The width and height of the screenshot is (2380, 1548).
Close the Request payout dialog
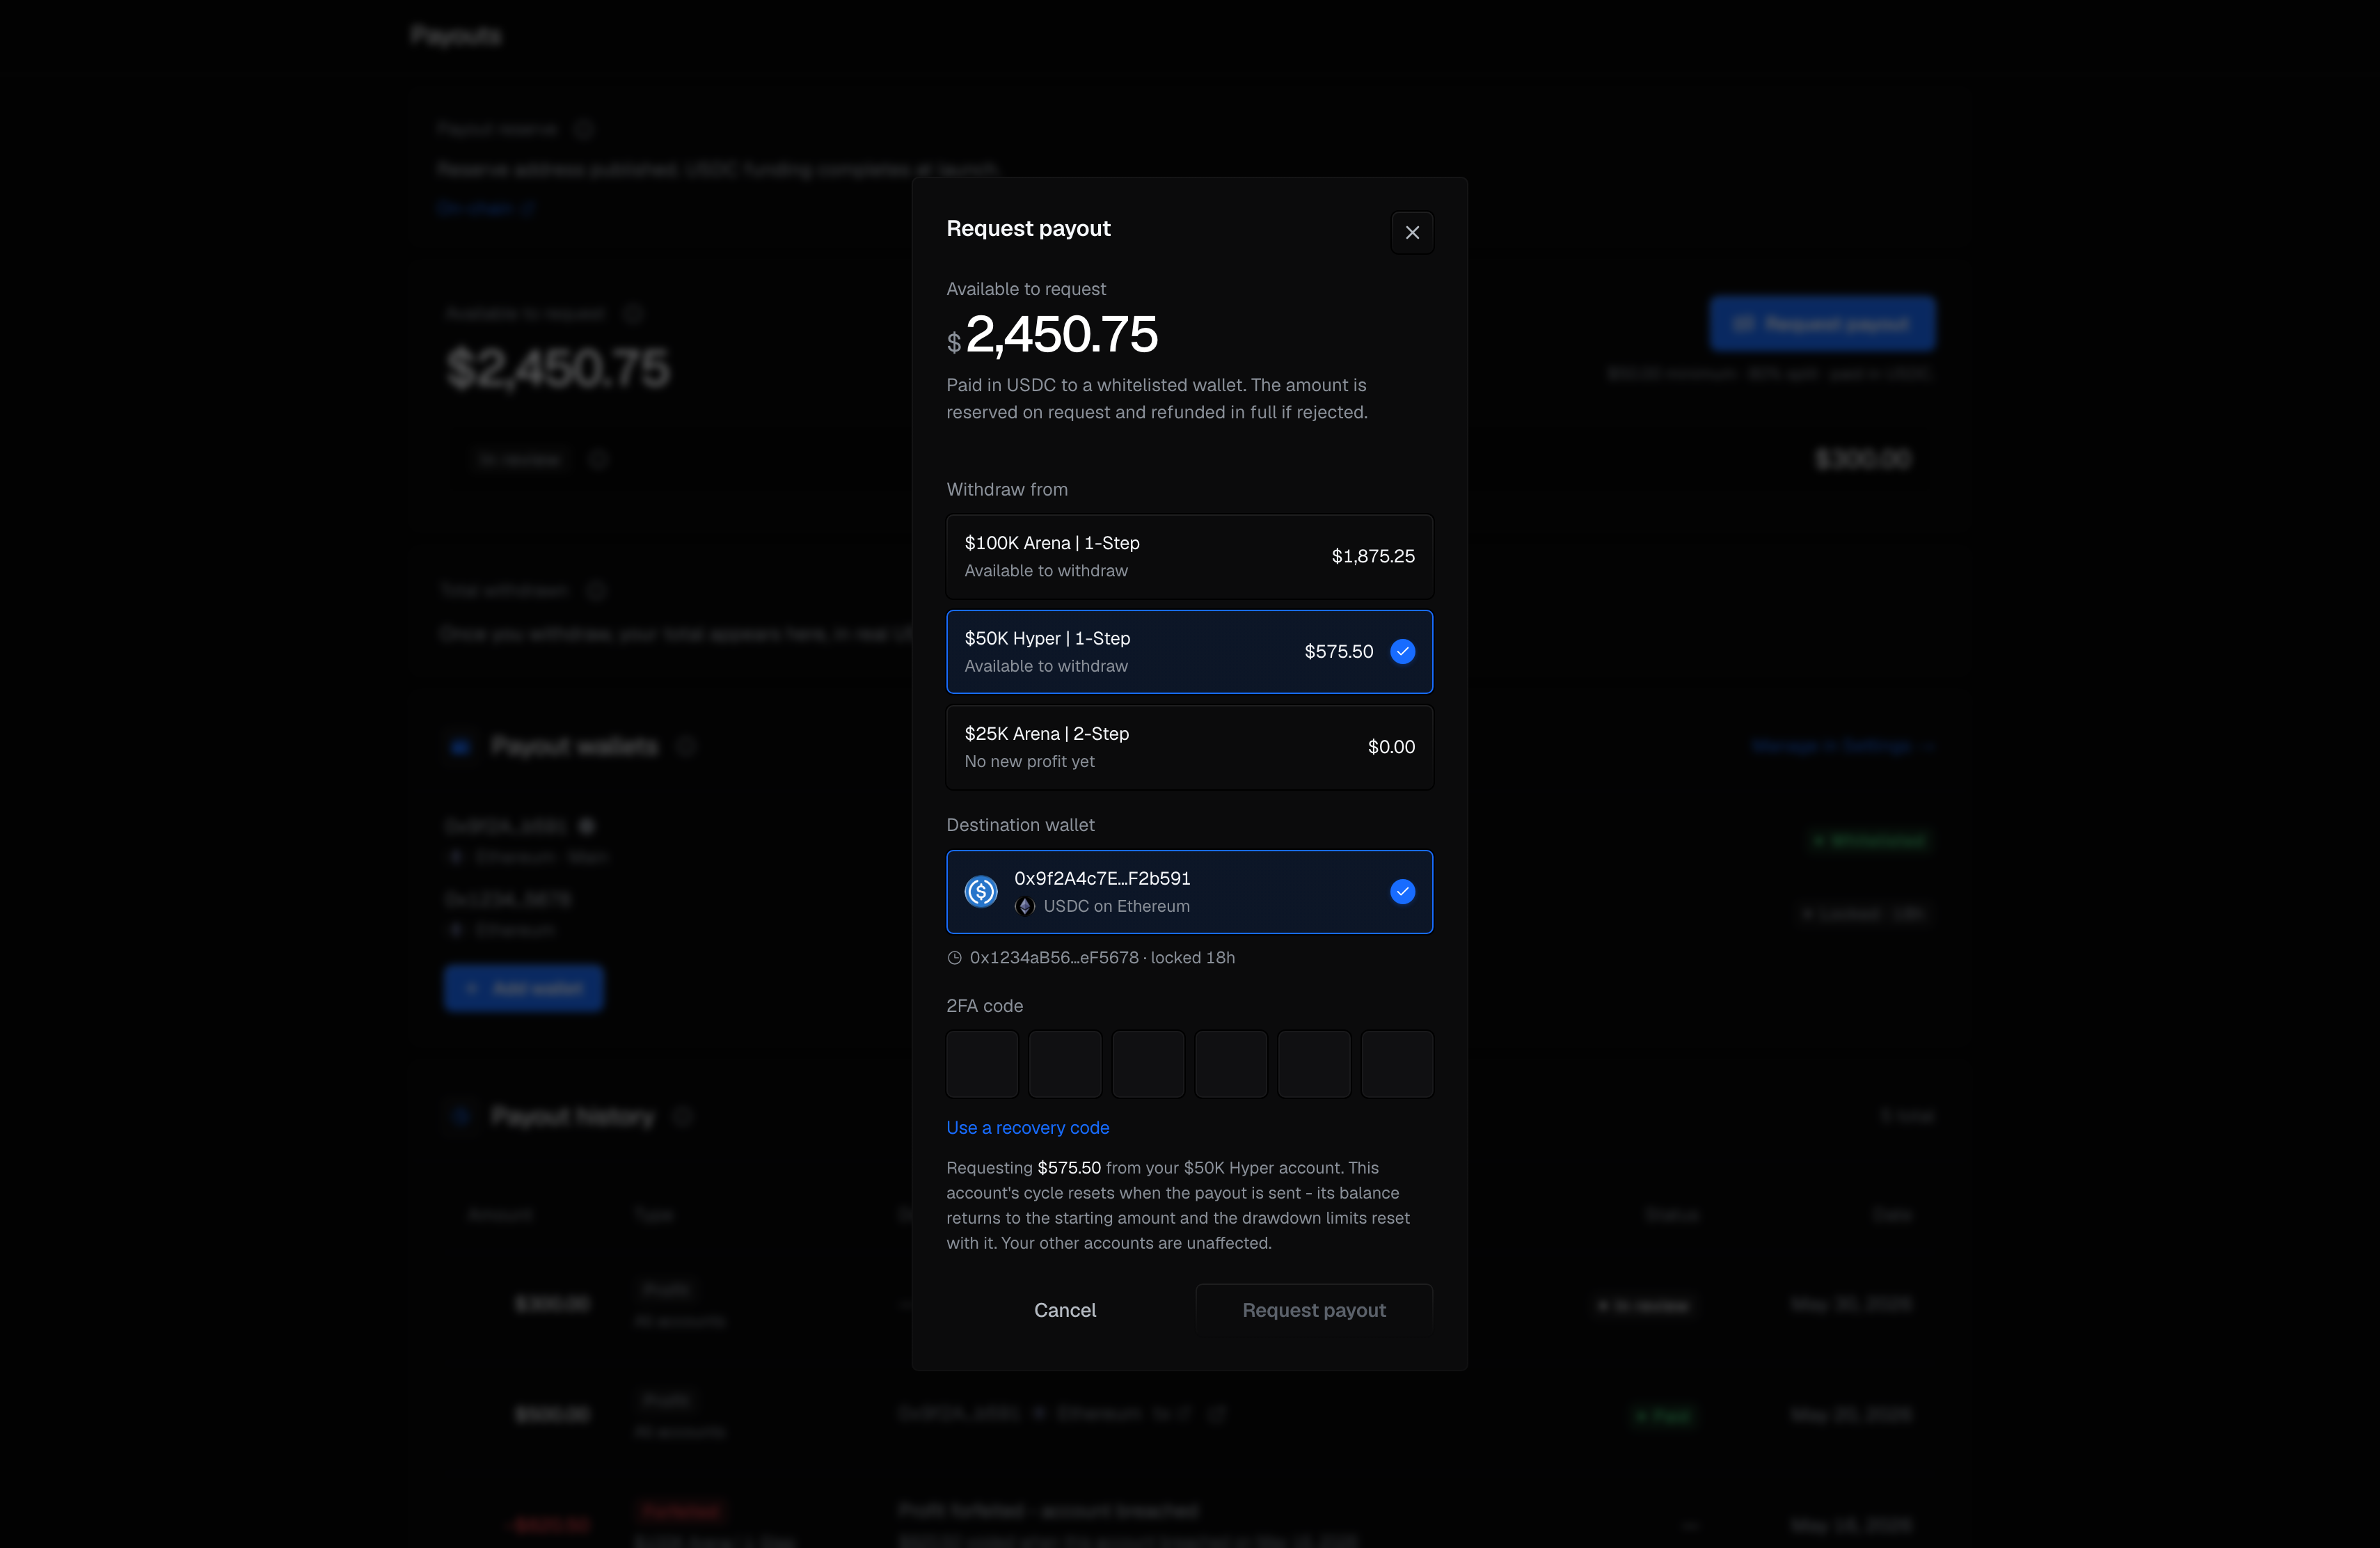pos(1412,232)
